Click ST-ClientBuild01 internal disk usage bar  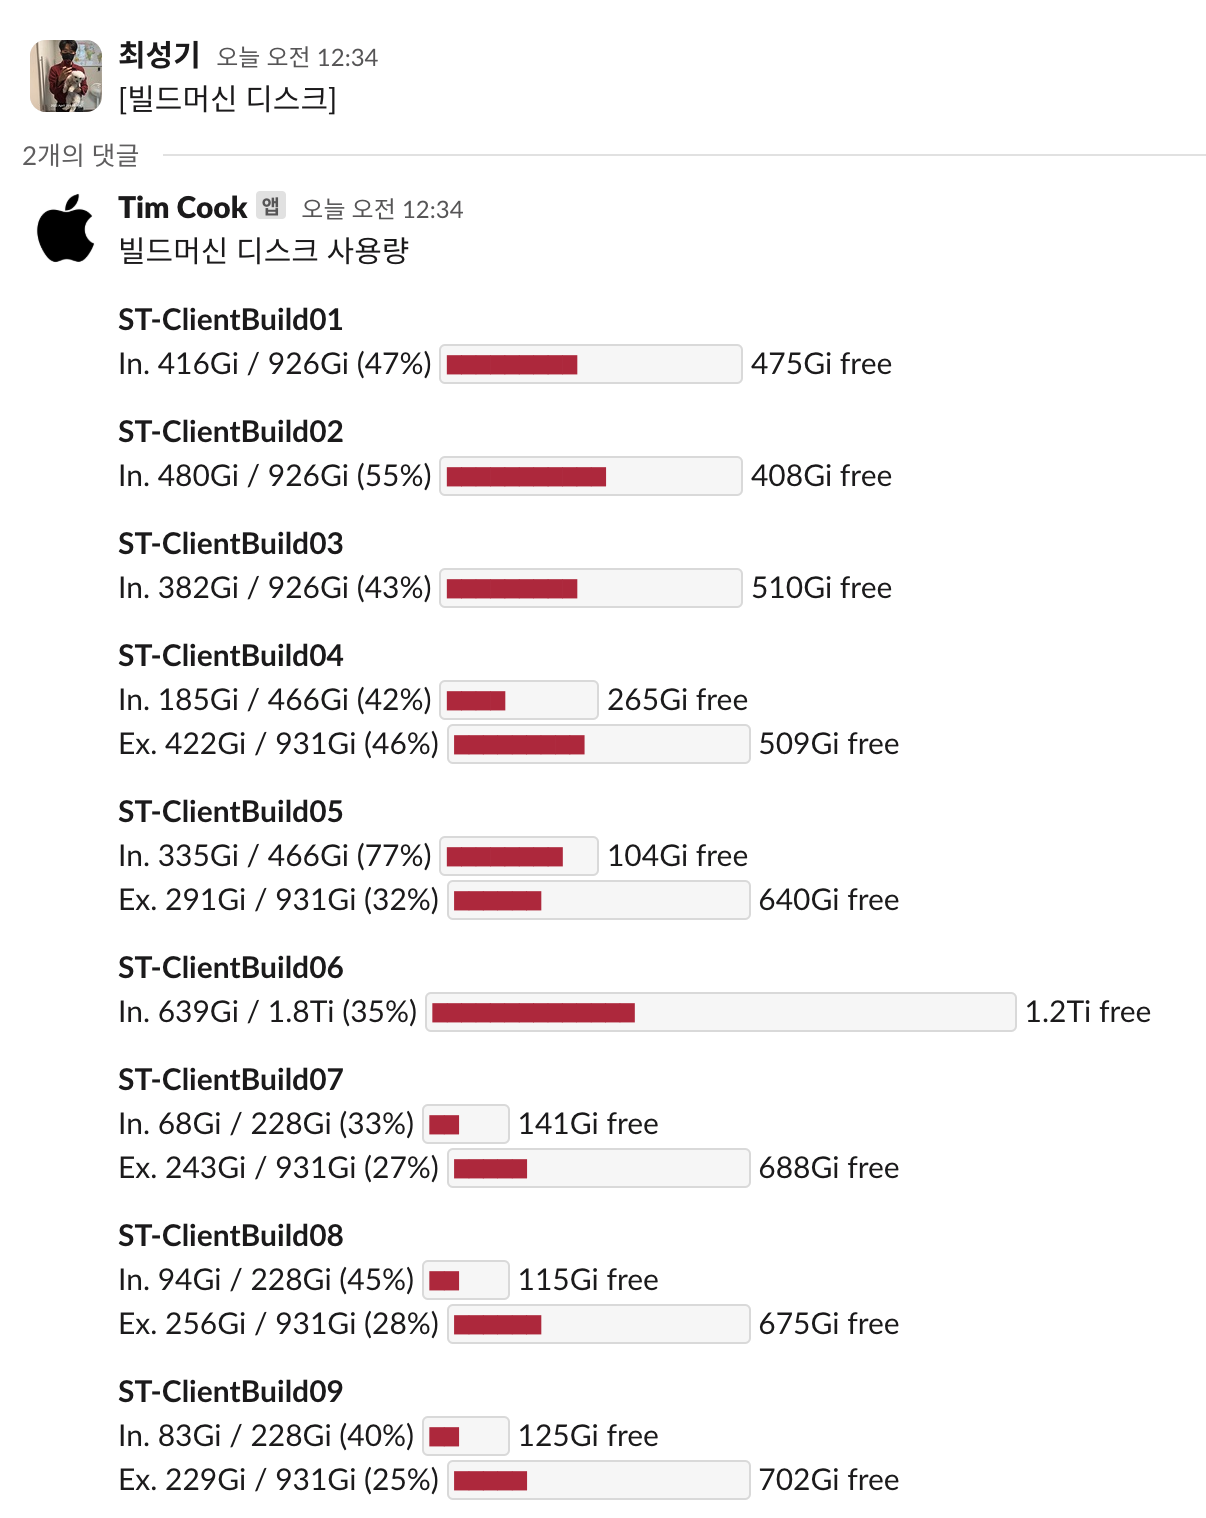coord(590,364)
